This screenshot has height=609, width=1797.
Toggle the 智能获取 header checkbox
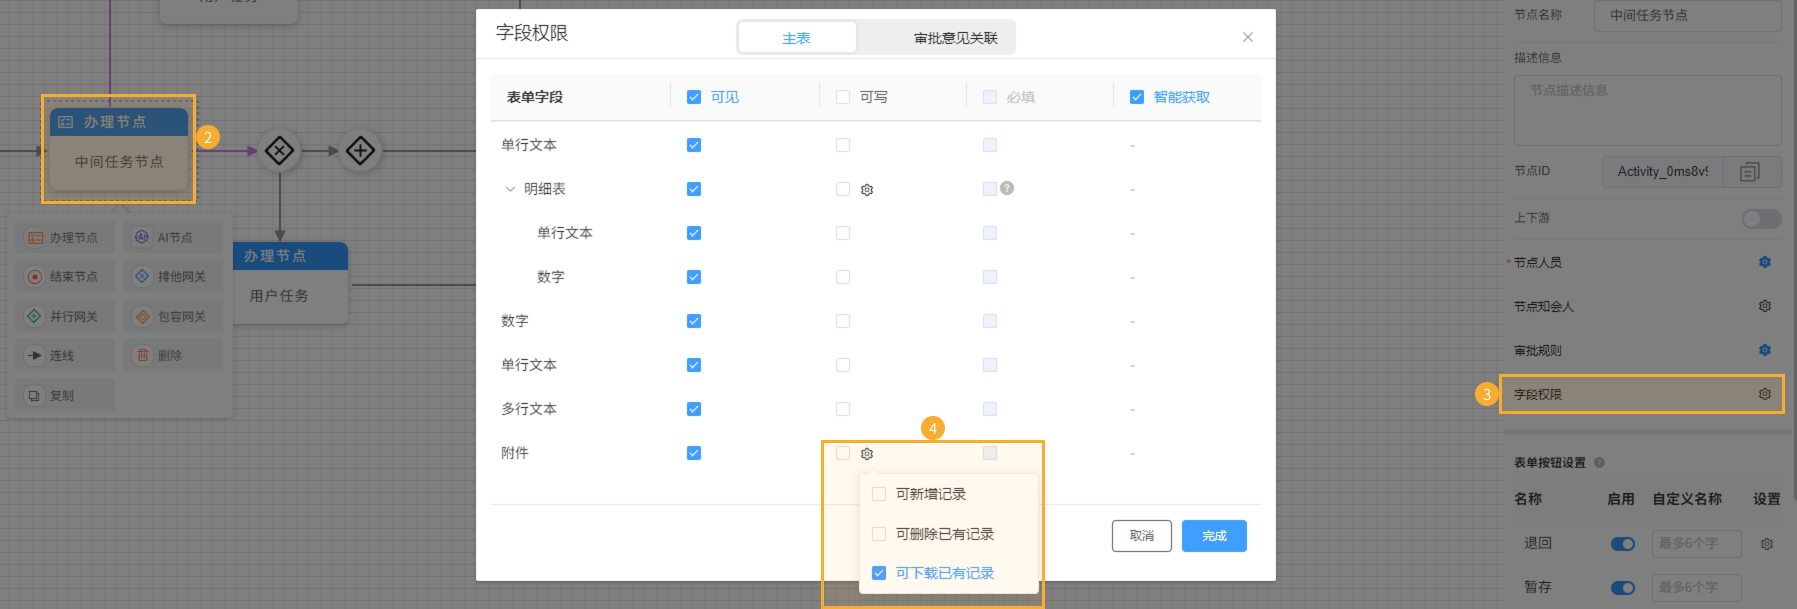[1137, 97]
